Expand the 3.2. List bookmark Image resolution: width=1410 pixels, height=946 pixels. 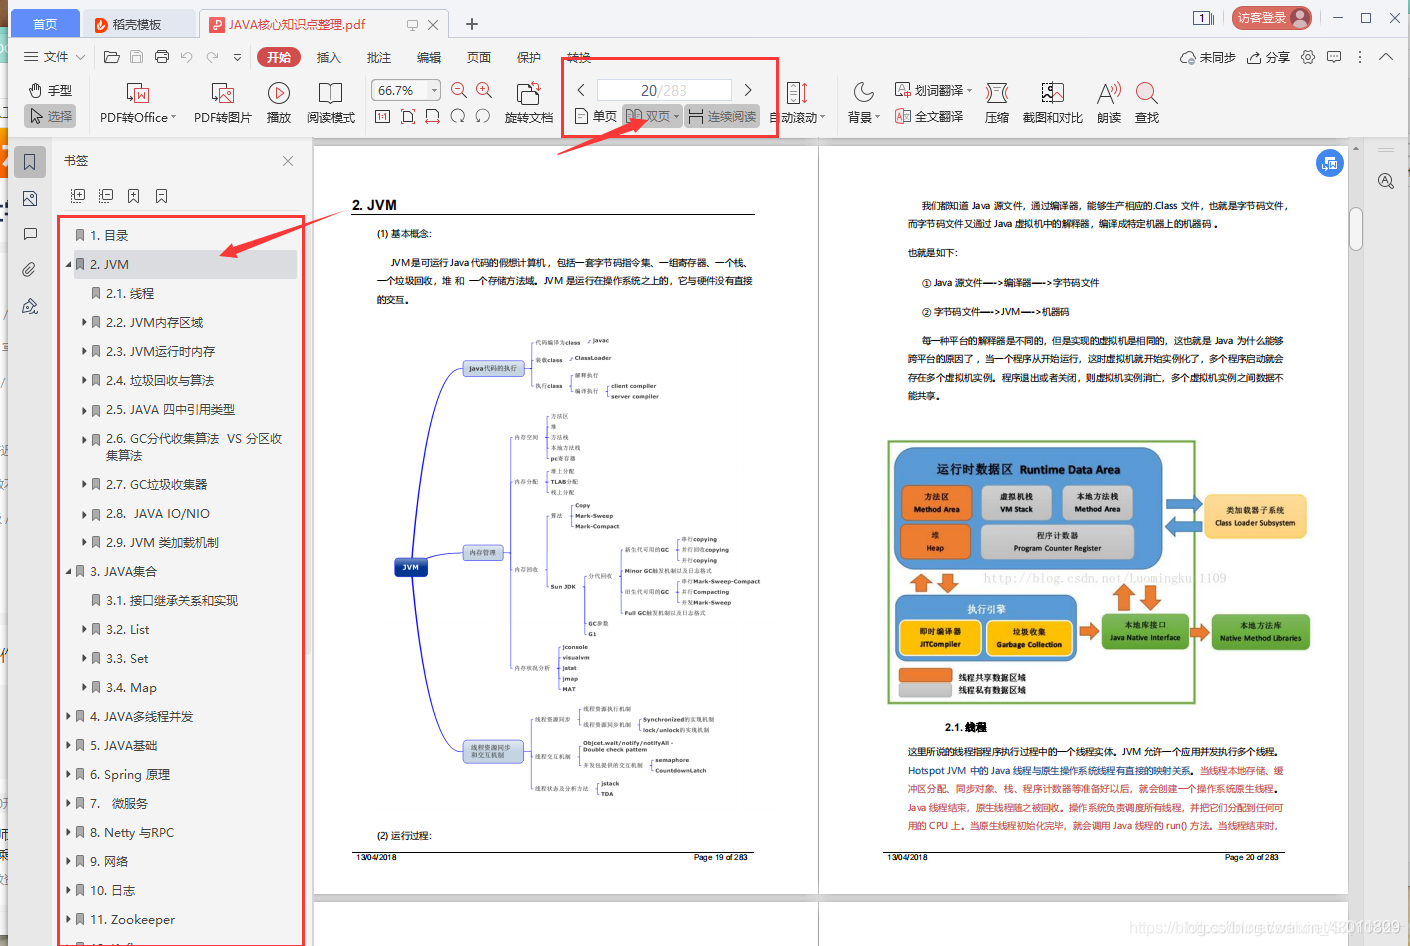click(x=84, y=630)
